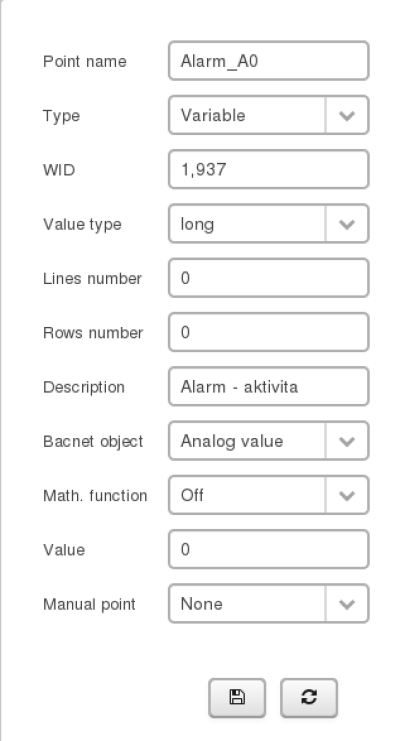
Task: Select the Variable type combo box
Action: click(x=269, y=115)
